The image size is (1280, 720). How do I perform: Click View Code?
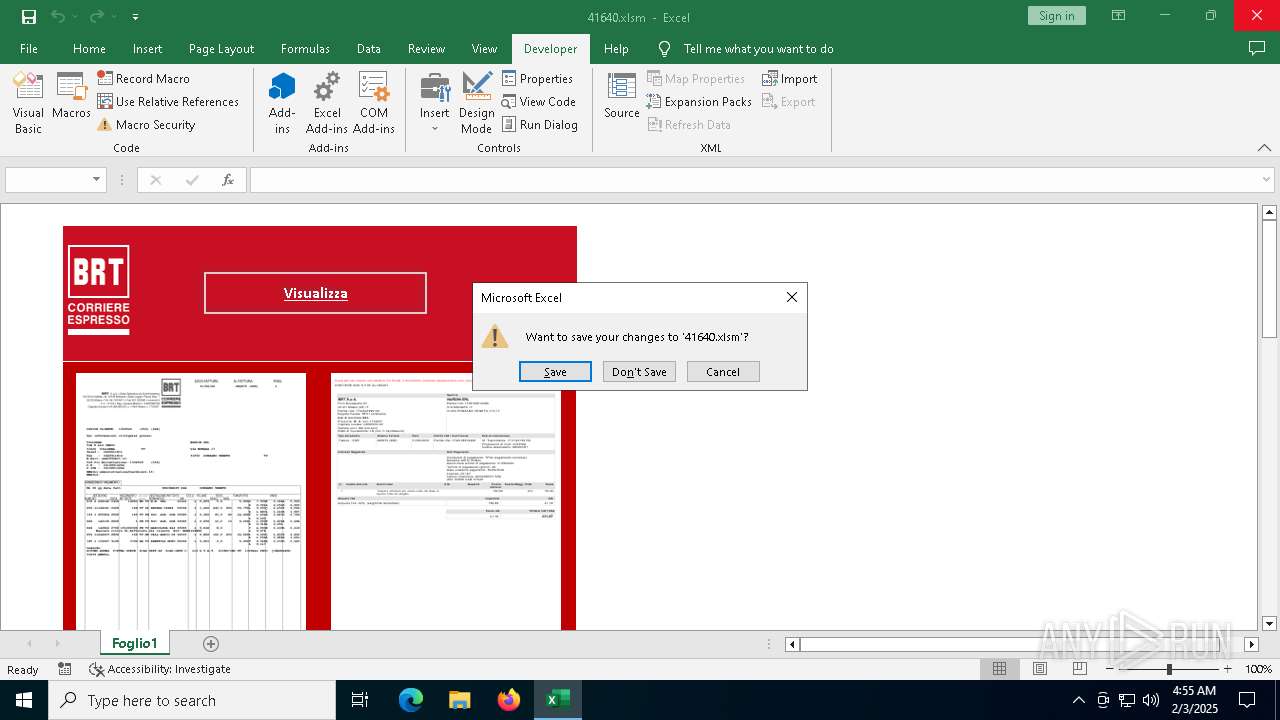pos(538,101)
